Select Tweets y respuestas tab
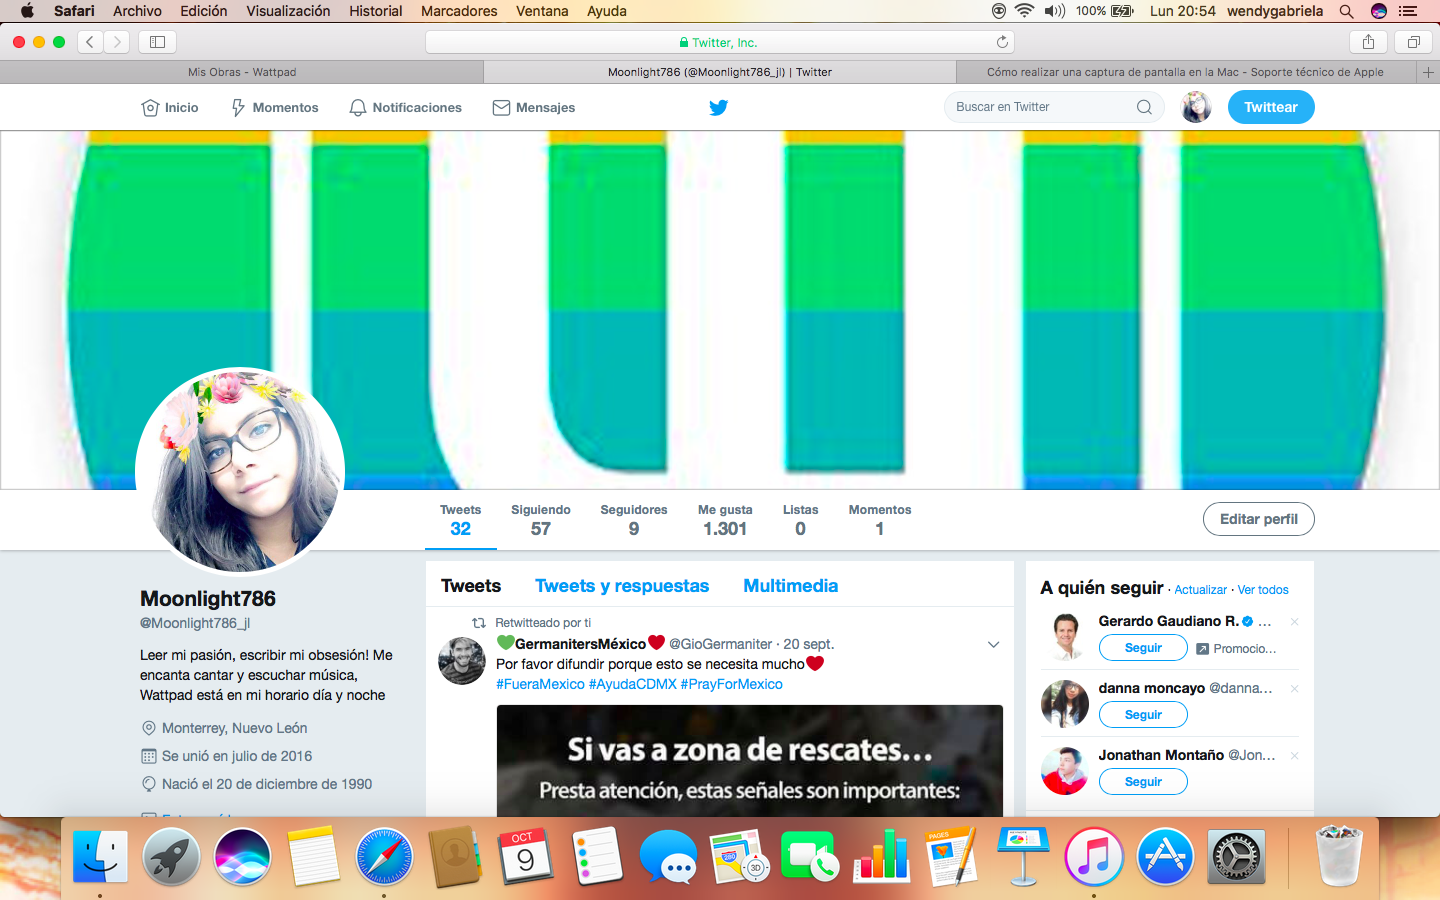The width and height of the screenshot is (1440, 900). click(622, 586)
